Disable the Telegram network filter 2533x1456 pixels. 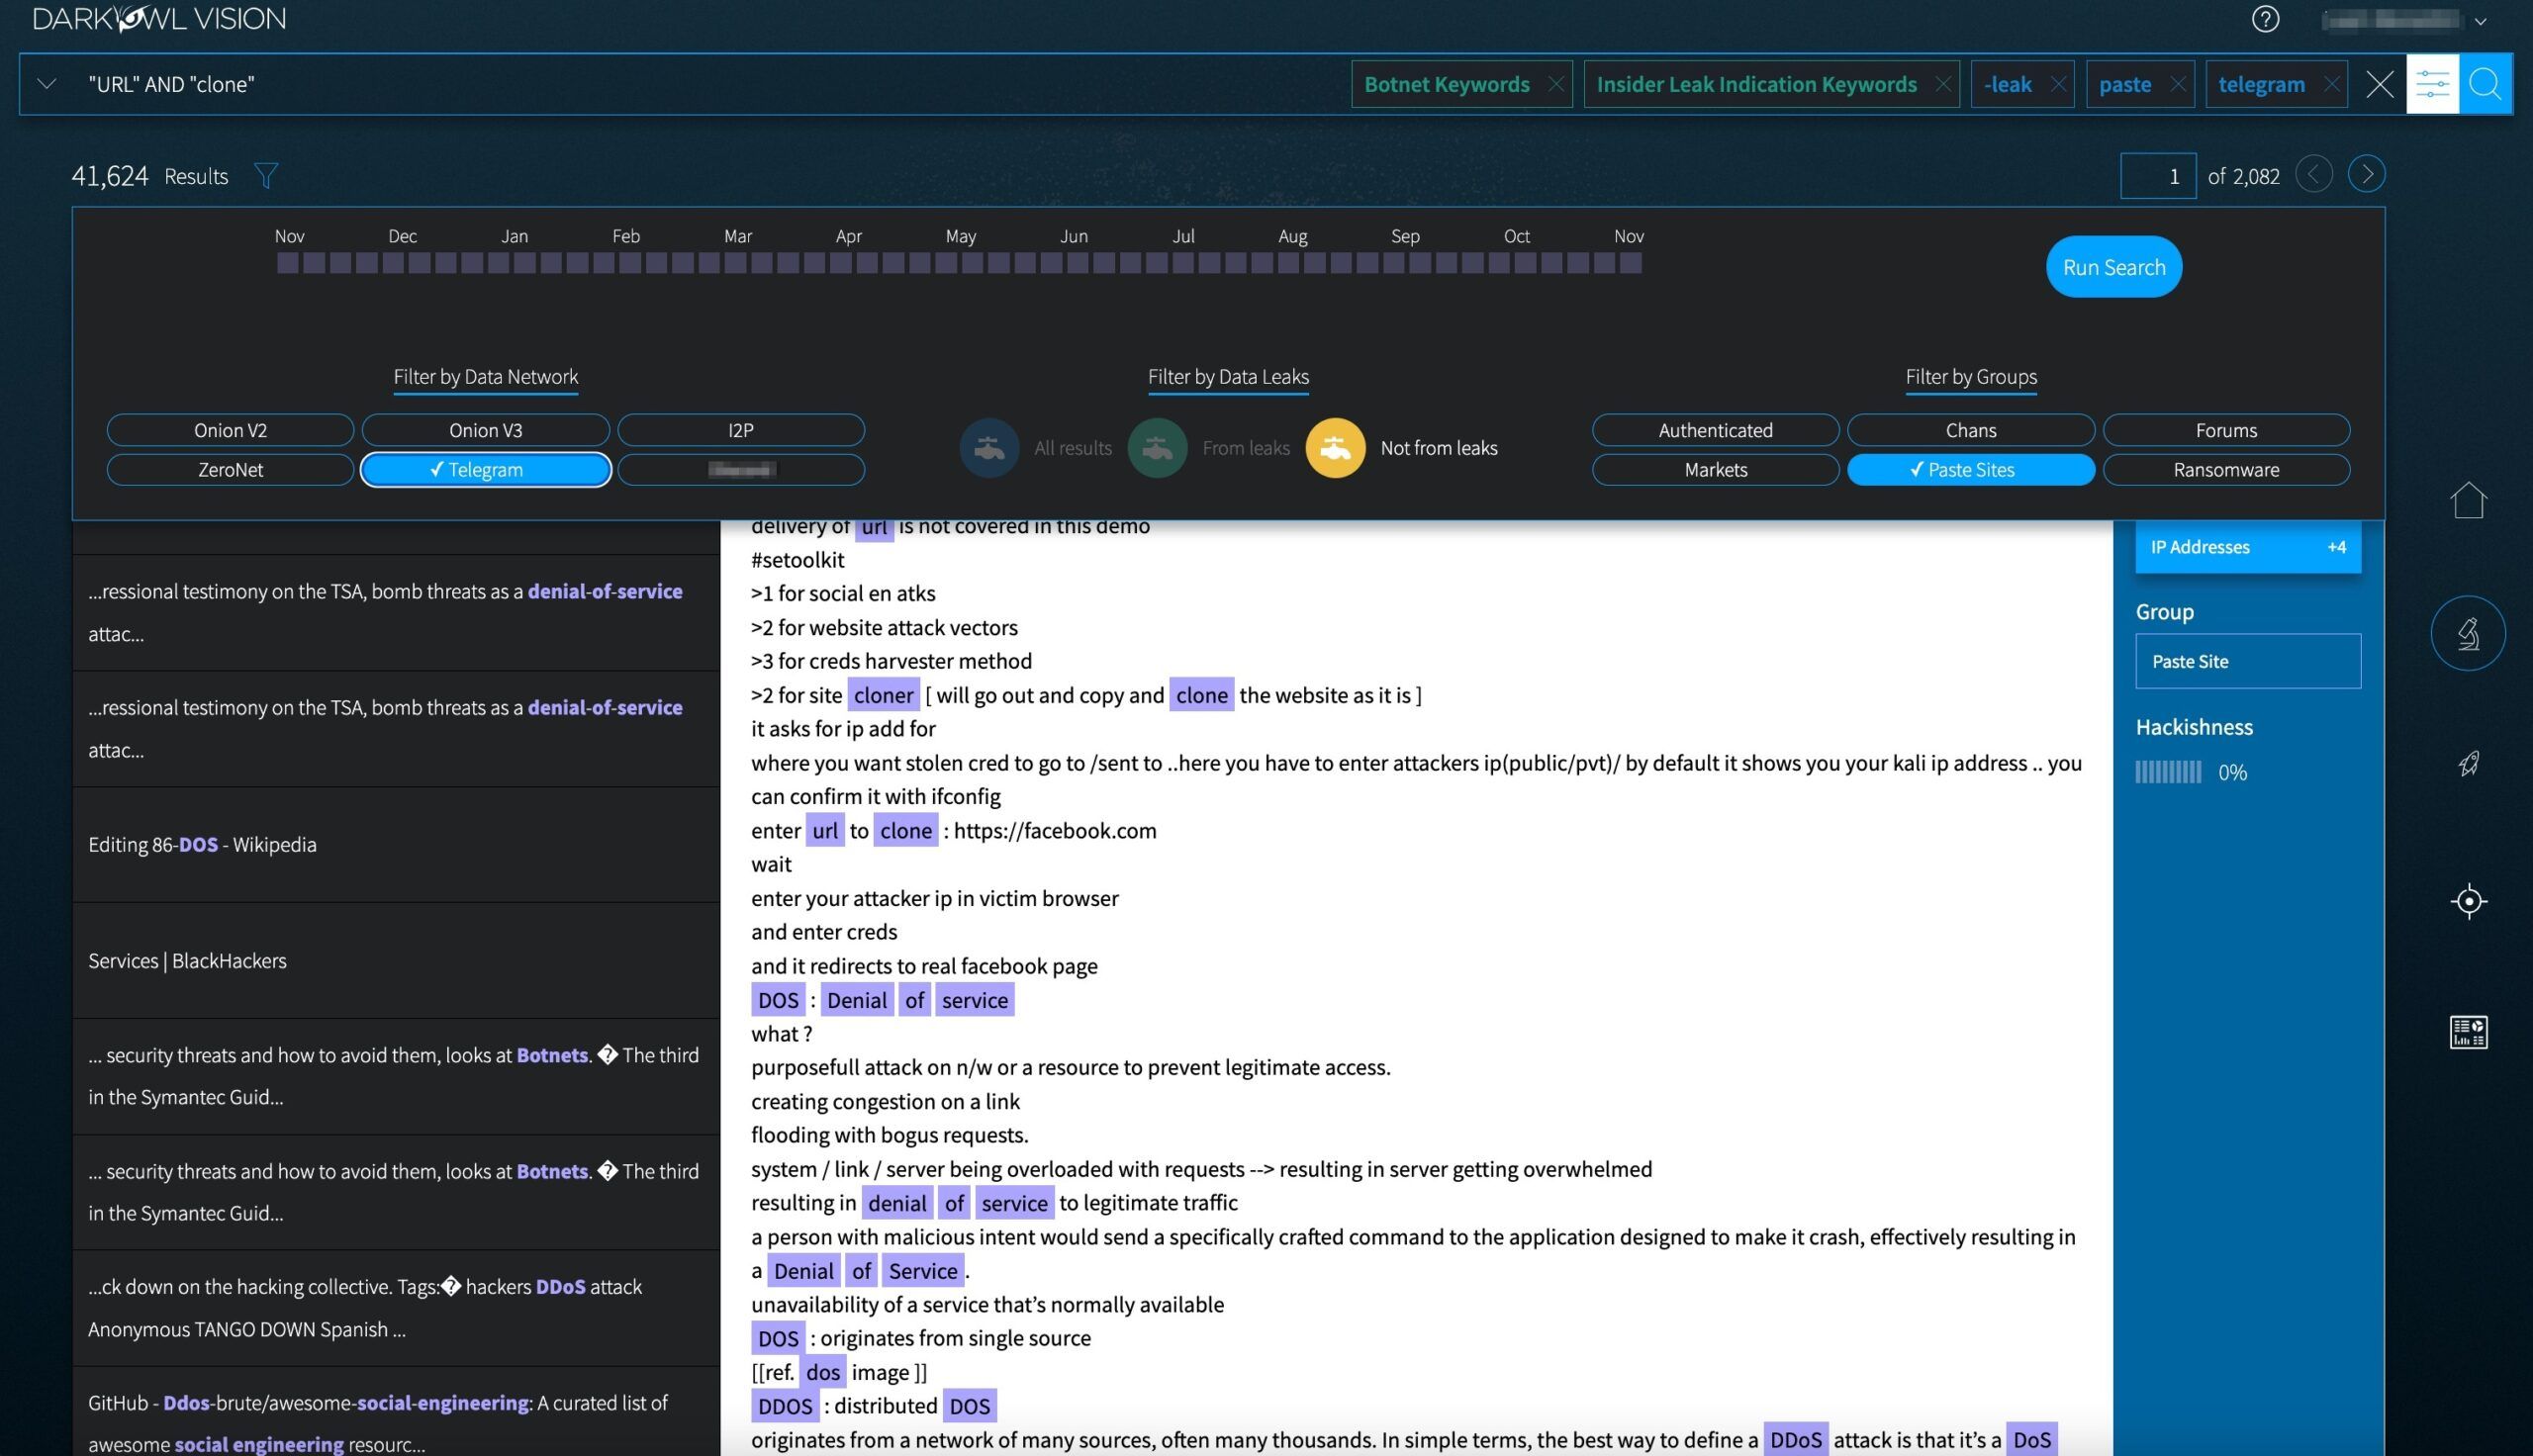485,469
